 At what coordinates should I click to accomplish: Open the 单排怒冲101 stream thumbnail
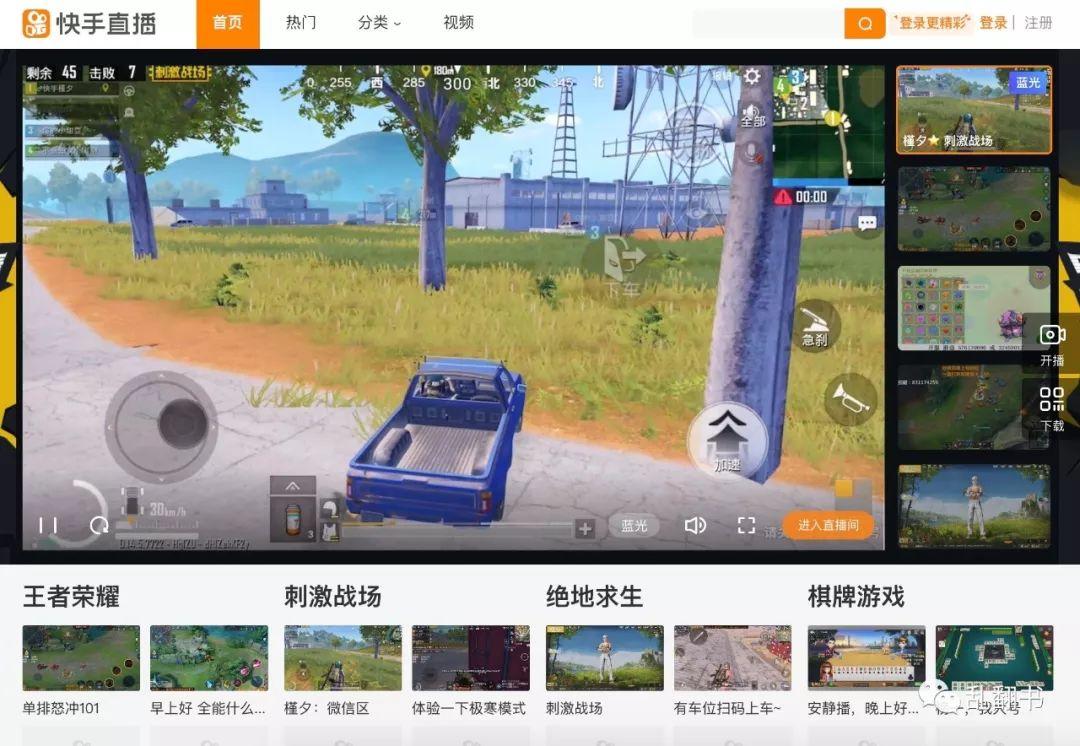click(81, 658)
